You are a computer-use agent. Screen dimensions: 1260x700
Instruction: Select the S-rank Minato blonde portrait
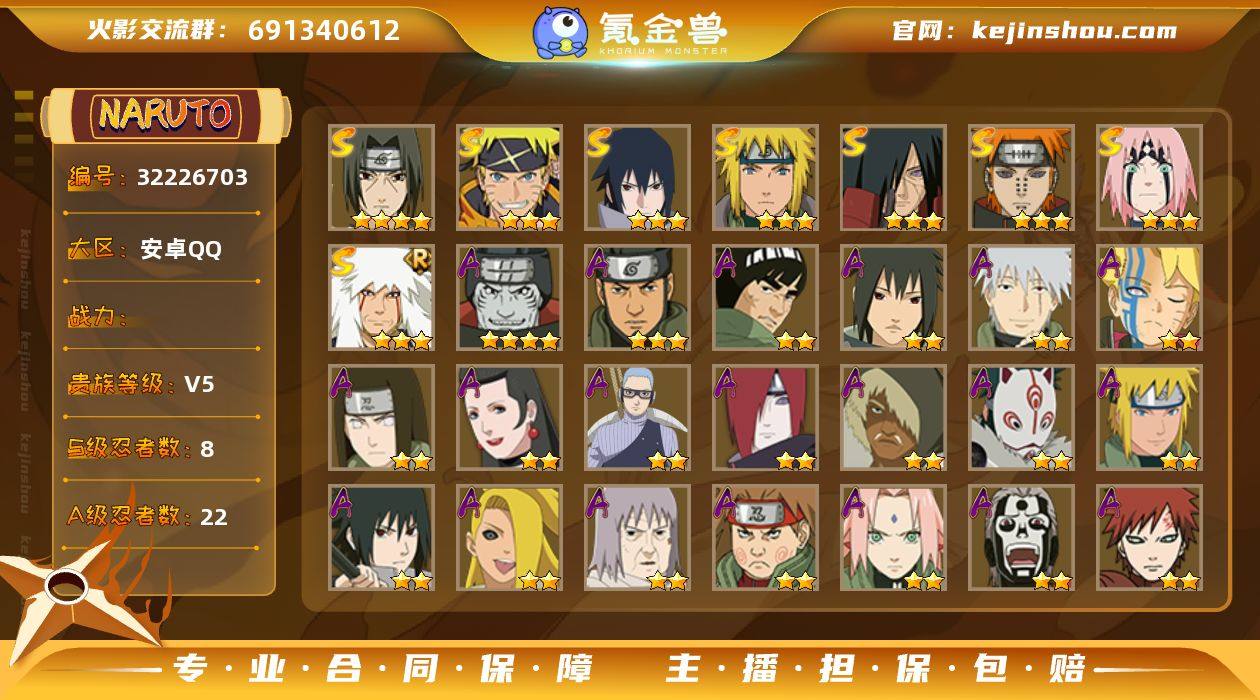tap(765, 178)
